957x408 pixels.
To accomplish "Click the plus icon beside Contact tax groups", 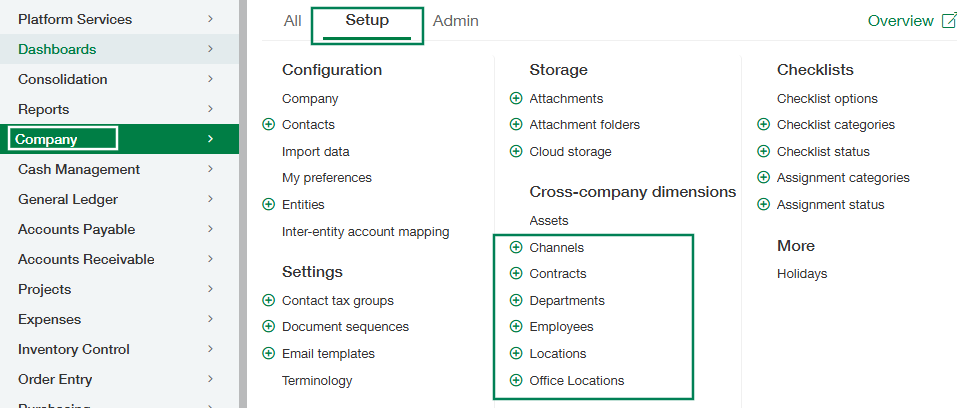I will click(x=269, y=301).
